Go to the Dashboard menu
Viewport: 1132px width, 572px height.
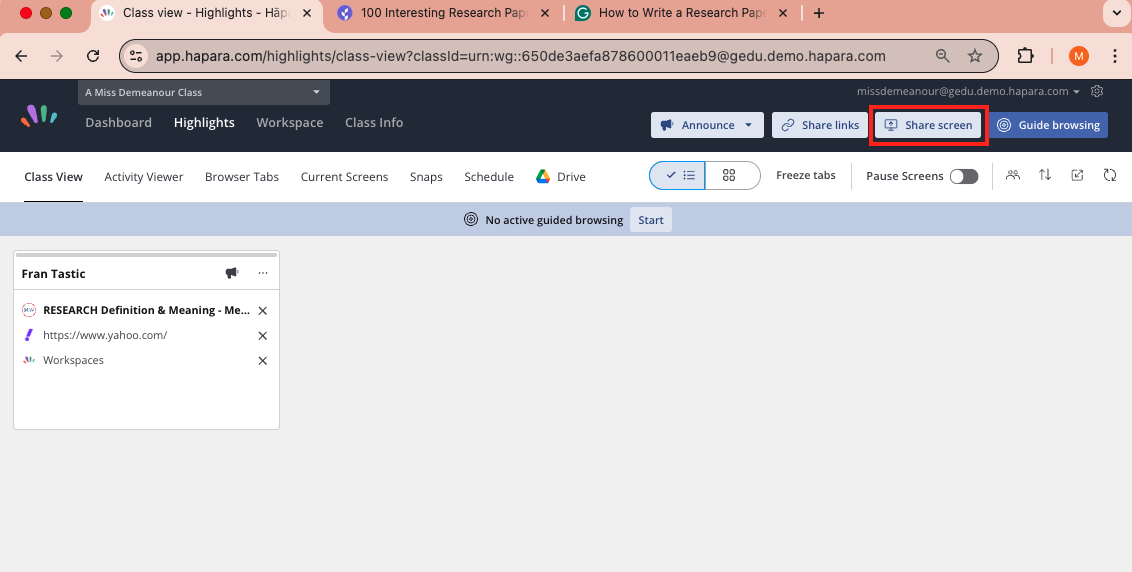tap(118, 123)
